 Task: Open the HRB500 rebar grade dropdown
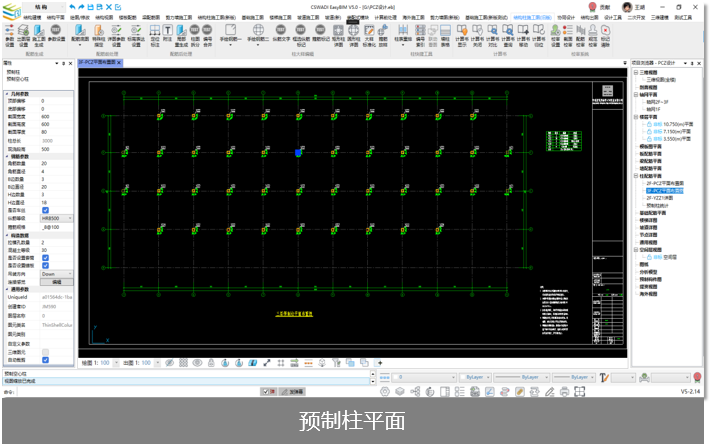(x=56, y=217)
